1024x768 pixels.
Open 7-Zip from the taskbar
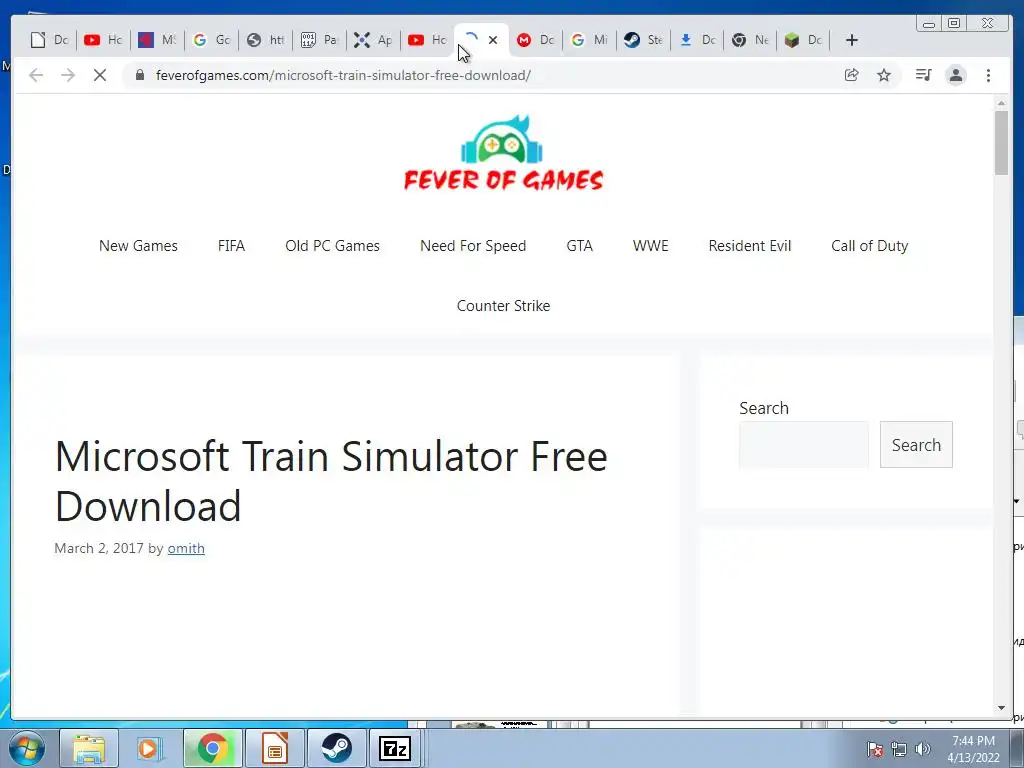396,748
